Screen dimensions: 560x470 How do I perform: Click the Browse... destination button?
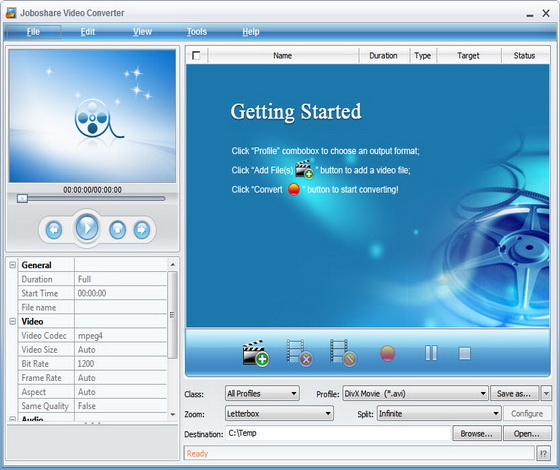[477, 434]
